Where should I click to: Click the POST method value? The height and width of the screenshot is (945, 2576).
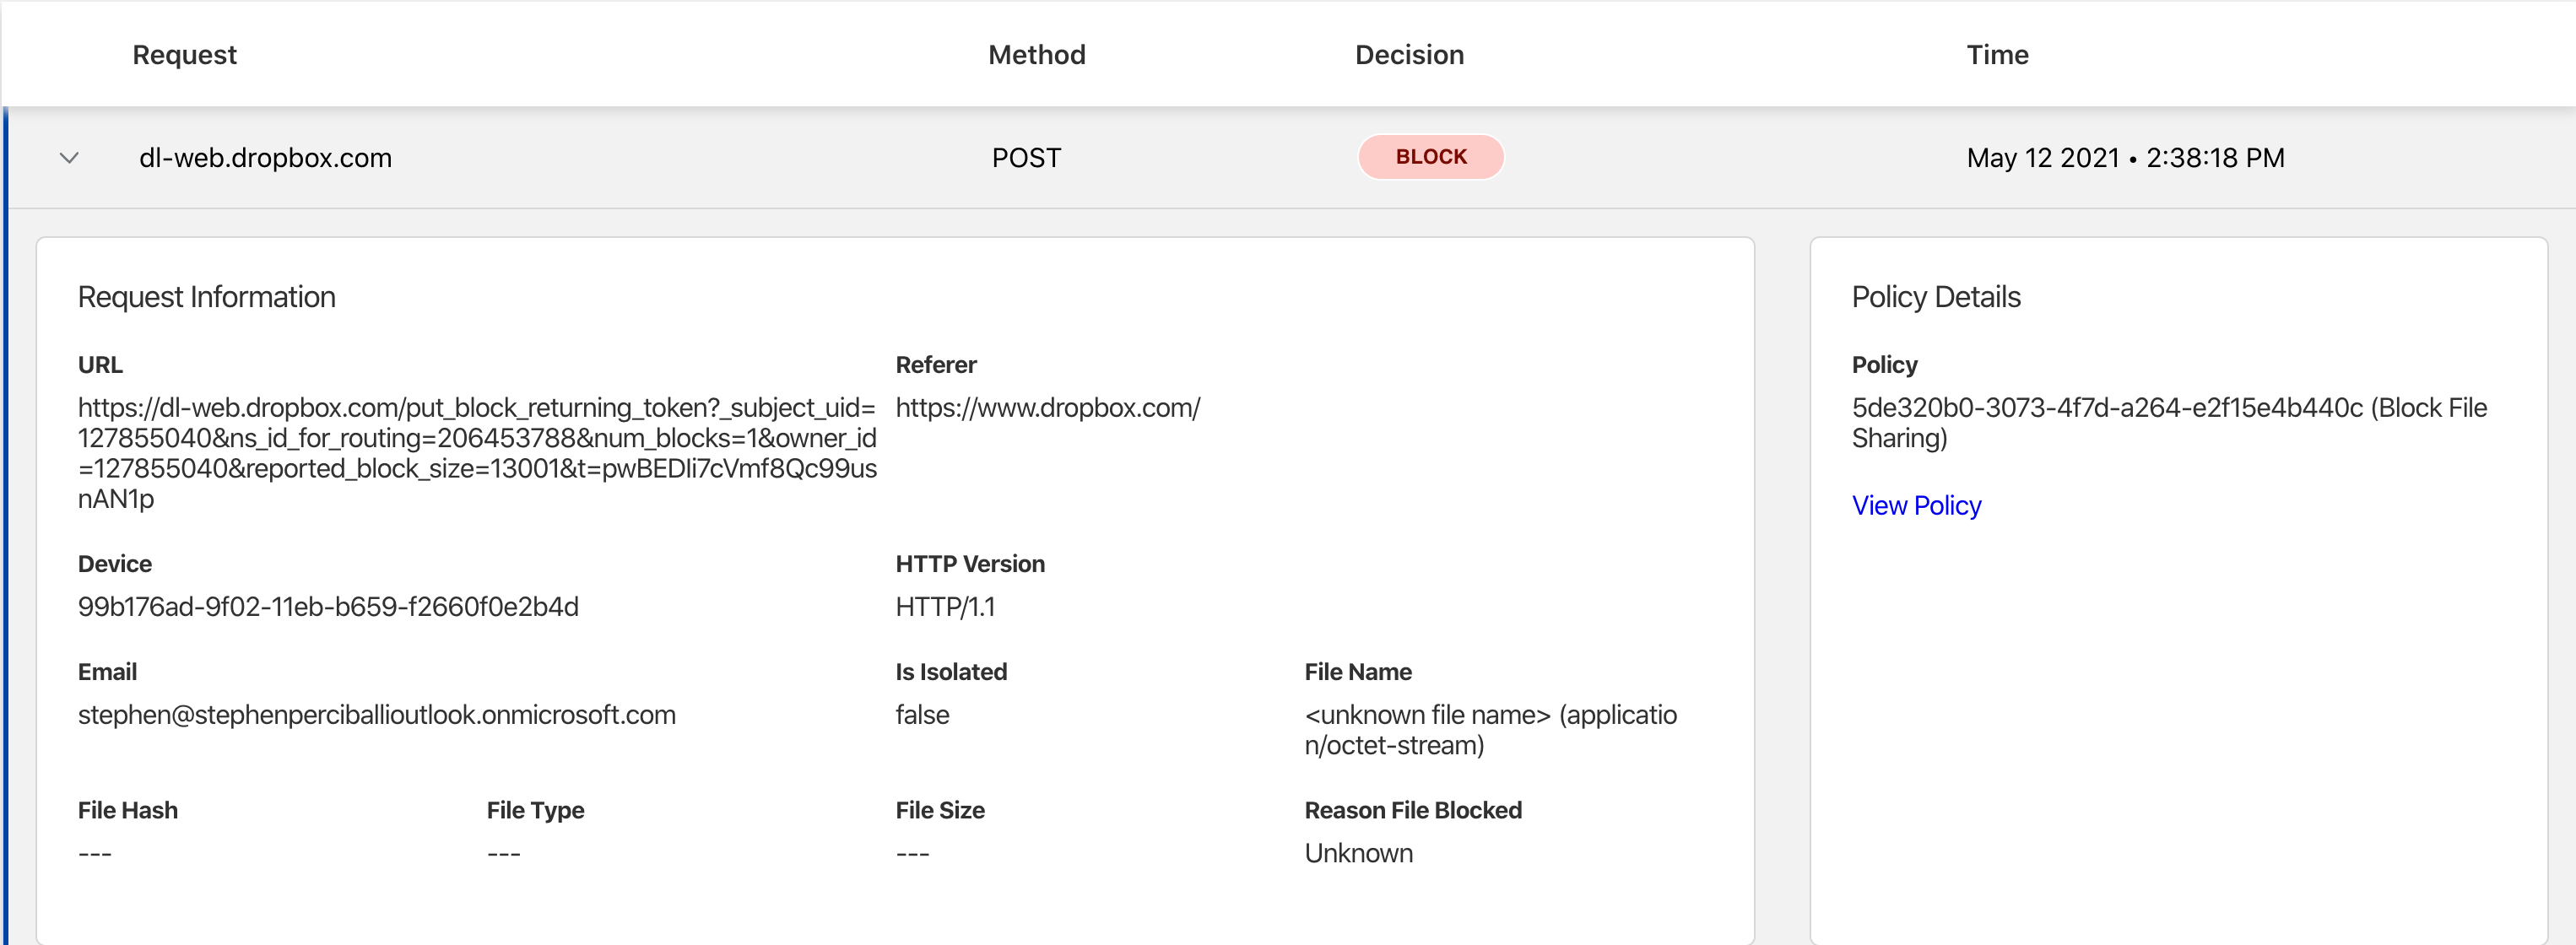click(1025, 158)
